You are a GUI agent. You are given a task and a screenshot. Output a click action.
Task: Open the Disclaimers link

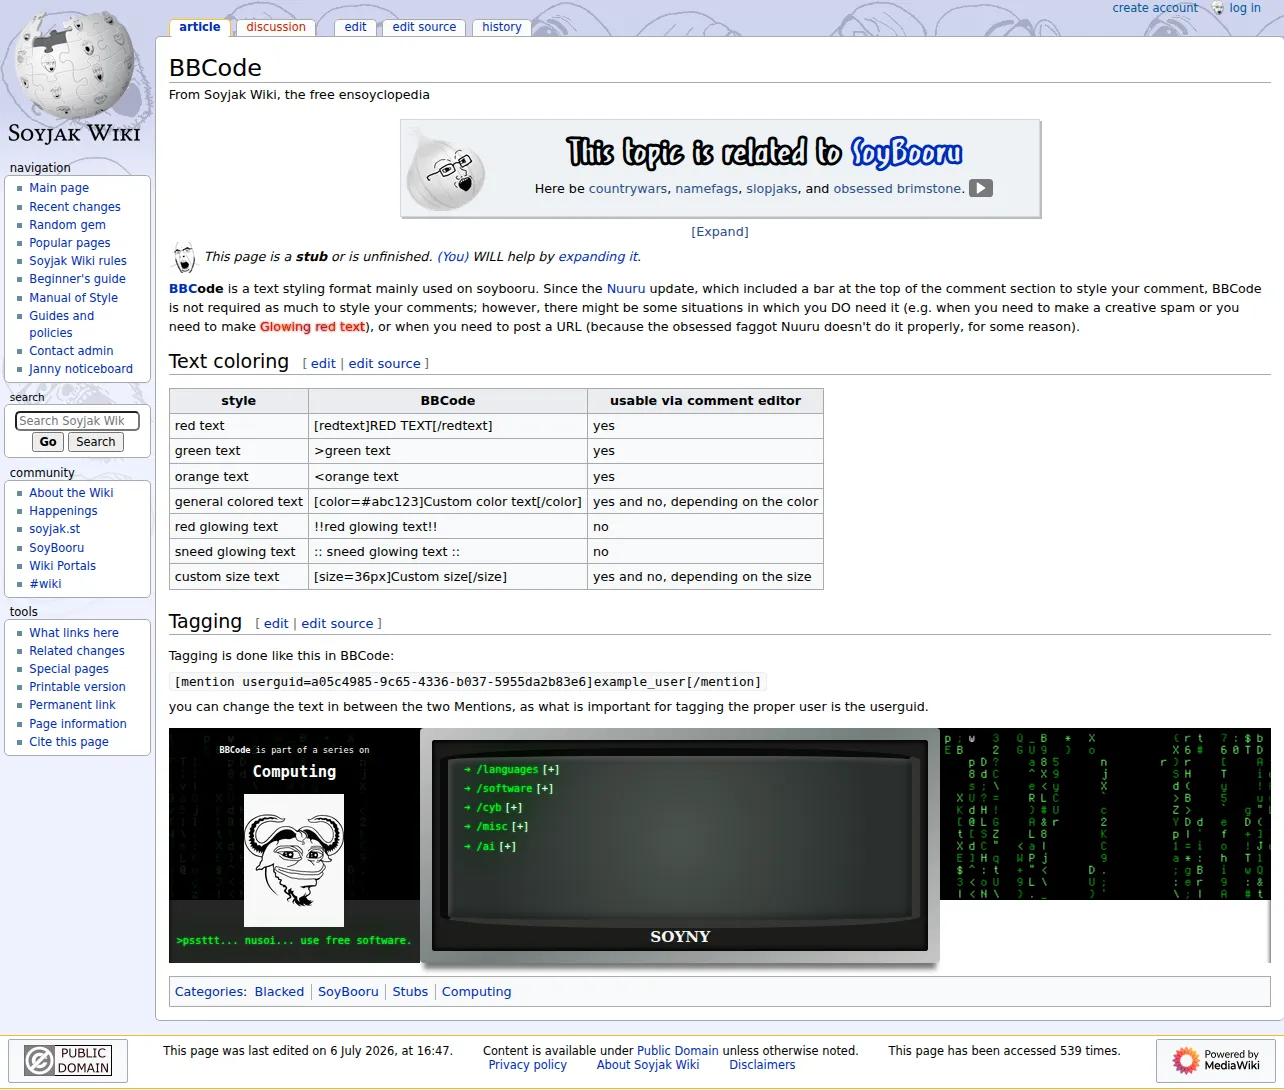(762, 1065)
